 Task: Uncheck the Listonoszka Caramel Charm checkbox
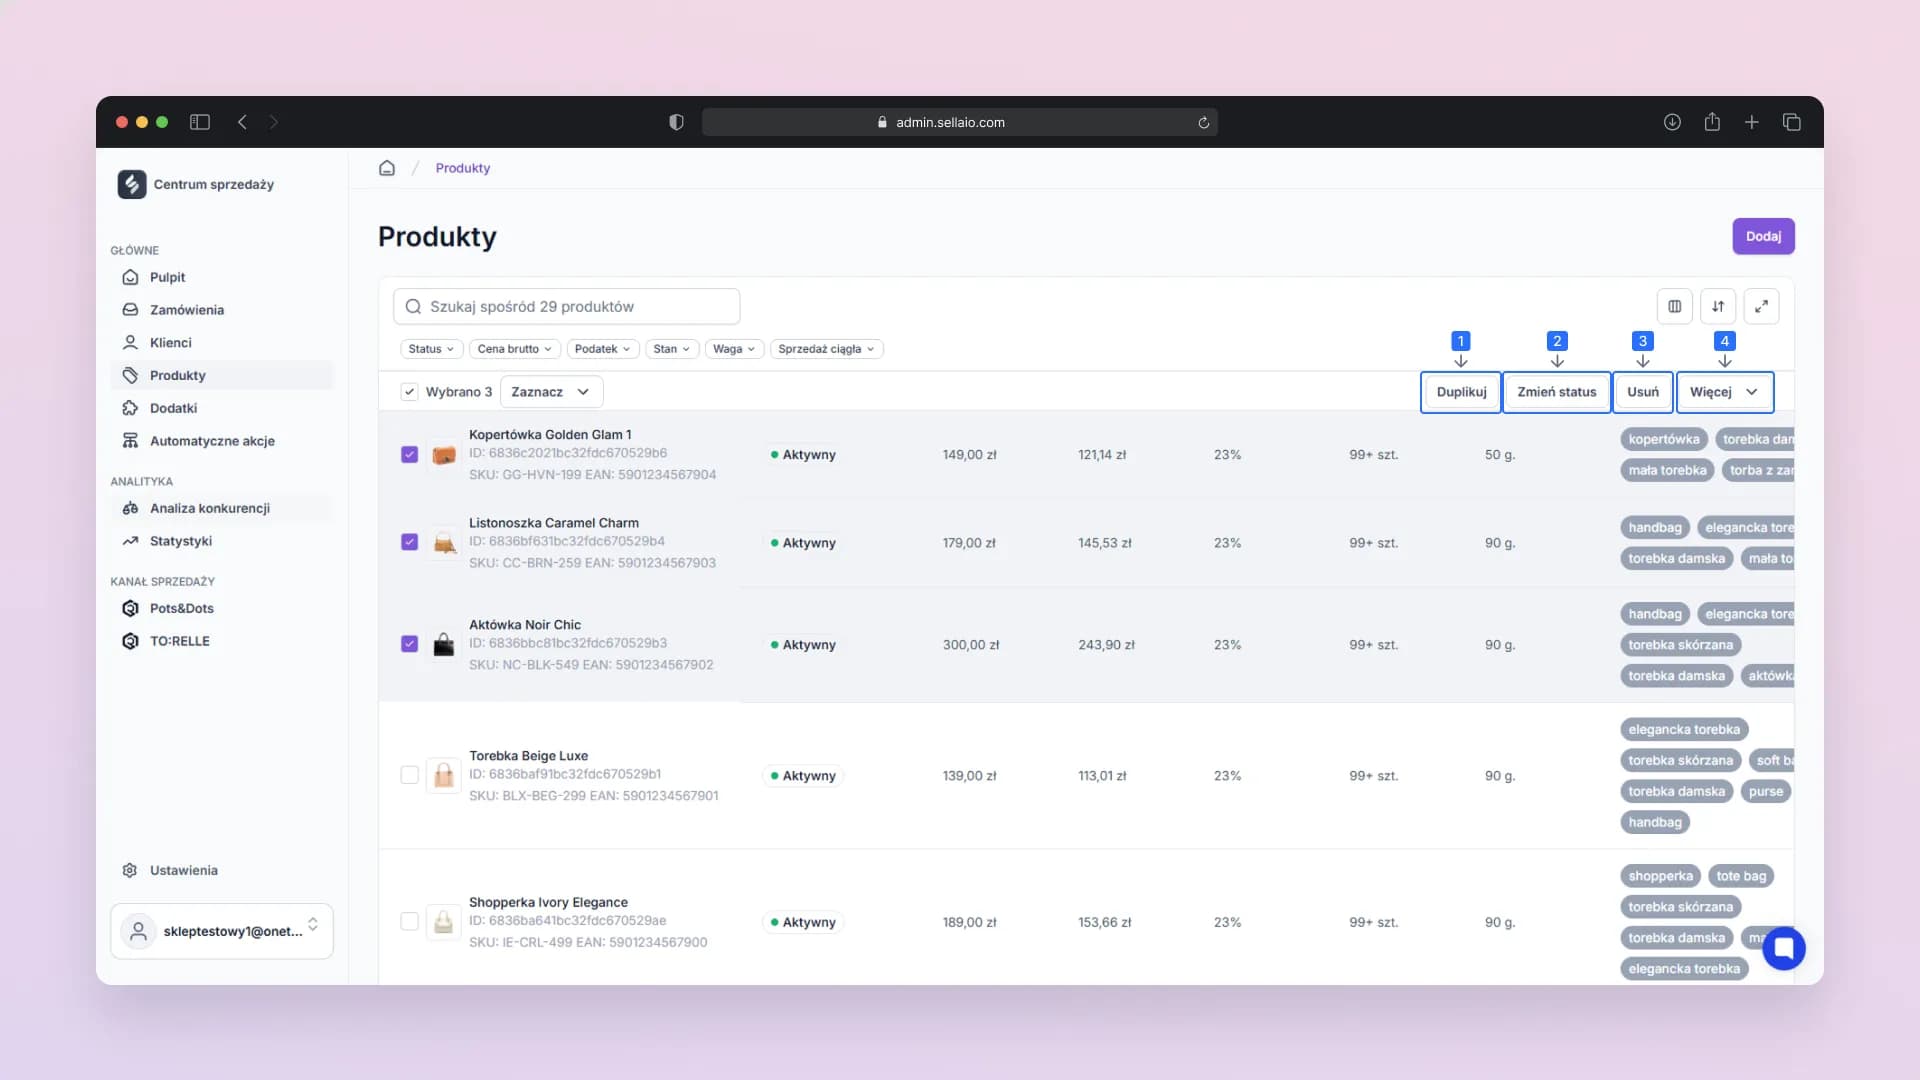409,542
